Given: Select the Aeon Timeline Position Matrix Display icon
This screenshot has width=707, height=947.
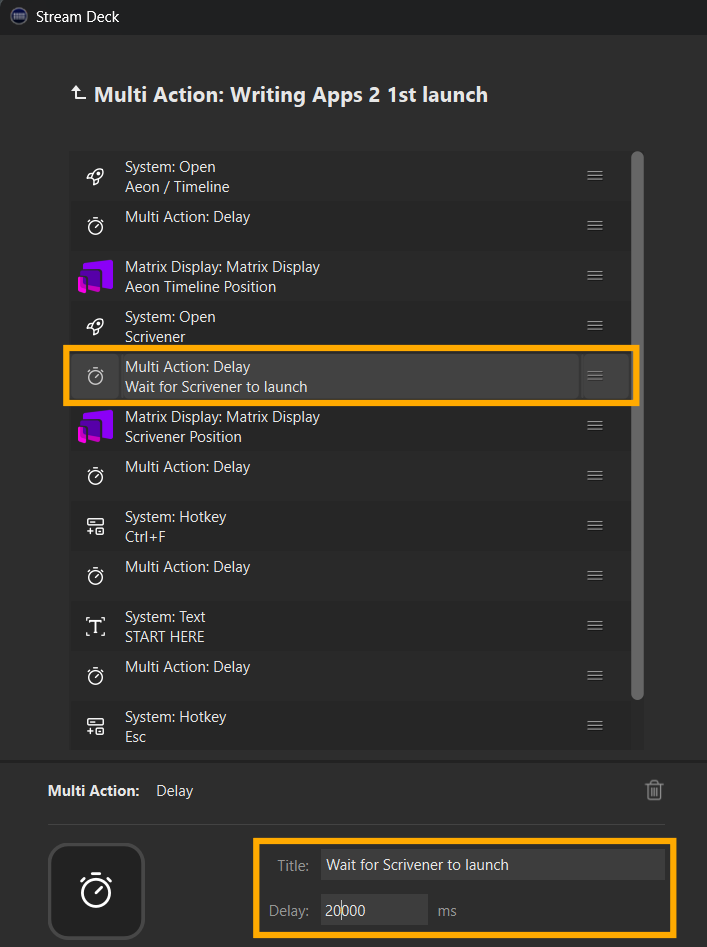Looking at the screenshot, I should pyautogui.click(x=95, y=276).
